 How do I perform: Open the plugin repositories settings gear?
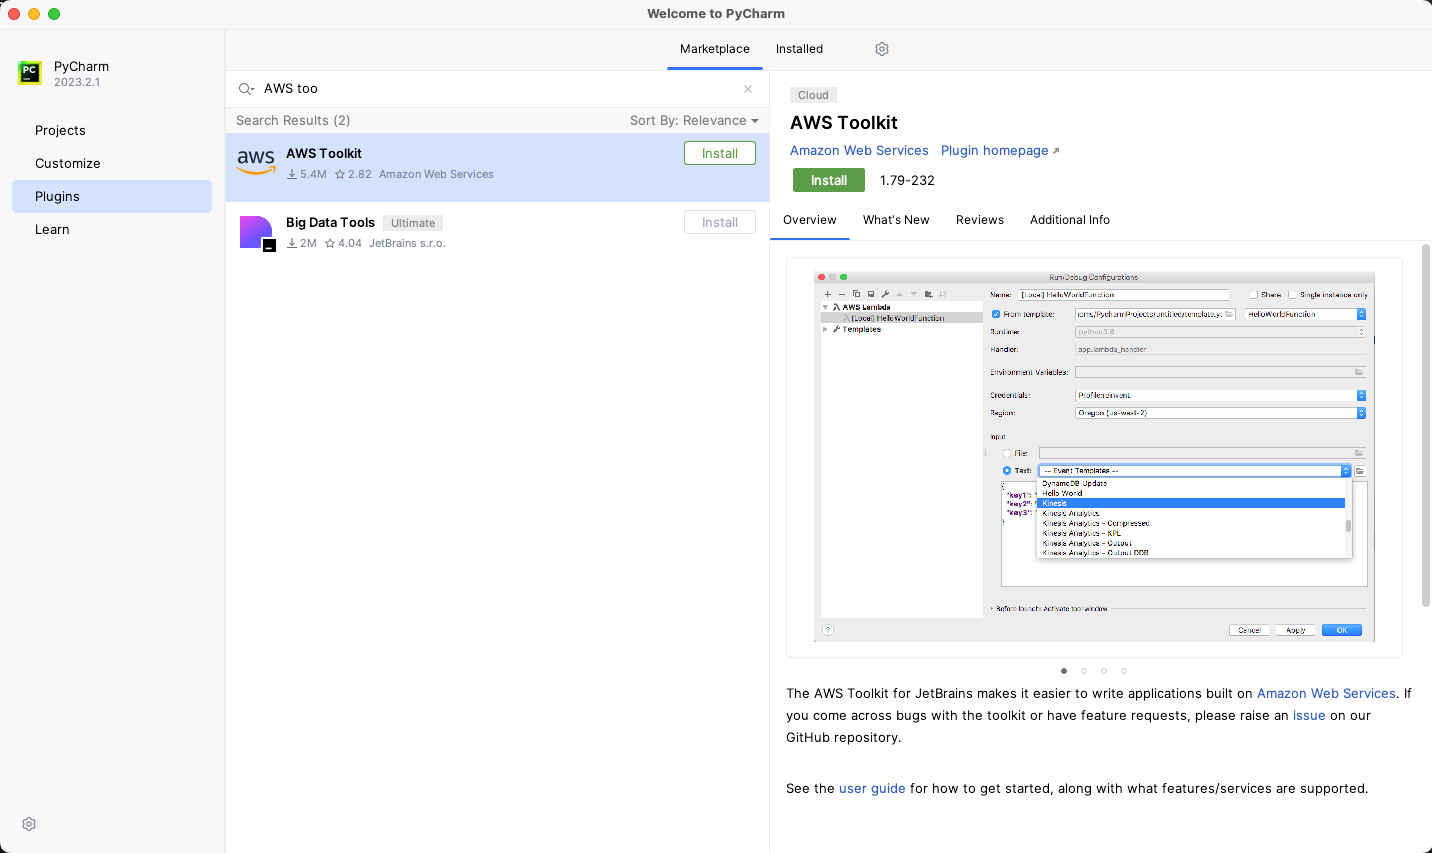pyautogui.click(x=881, y=48)
